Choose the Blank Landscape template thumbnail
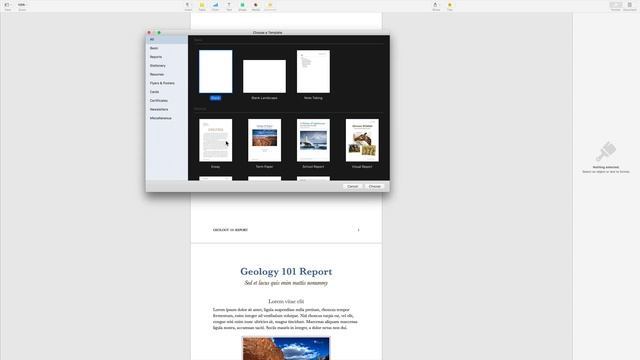Screen dimensions: 640x360 click(264, 76)
